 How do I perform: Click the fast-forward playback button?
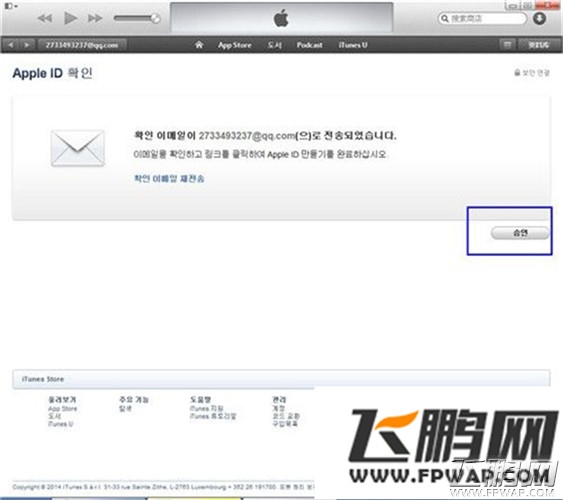[95, 18]
